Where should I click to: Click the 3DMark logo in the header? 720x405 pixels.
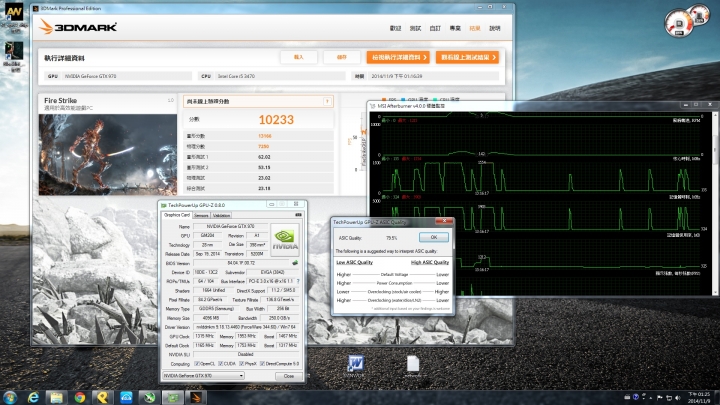tap(78, 27)
